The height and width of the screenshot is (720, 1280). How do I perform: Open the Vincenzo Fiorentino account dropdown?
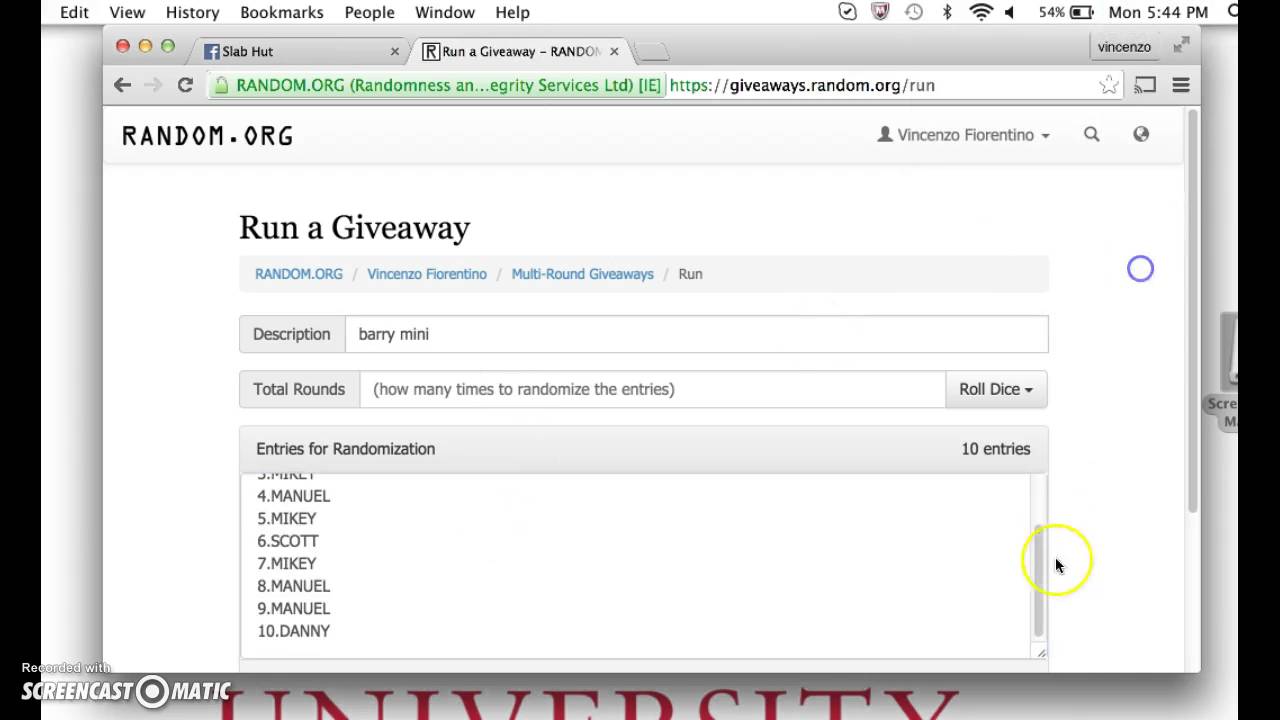pyautogui.click(x=964, y=135)
